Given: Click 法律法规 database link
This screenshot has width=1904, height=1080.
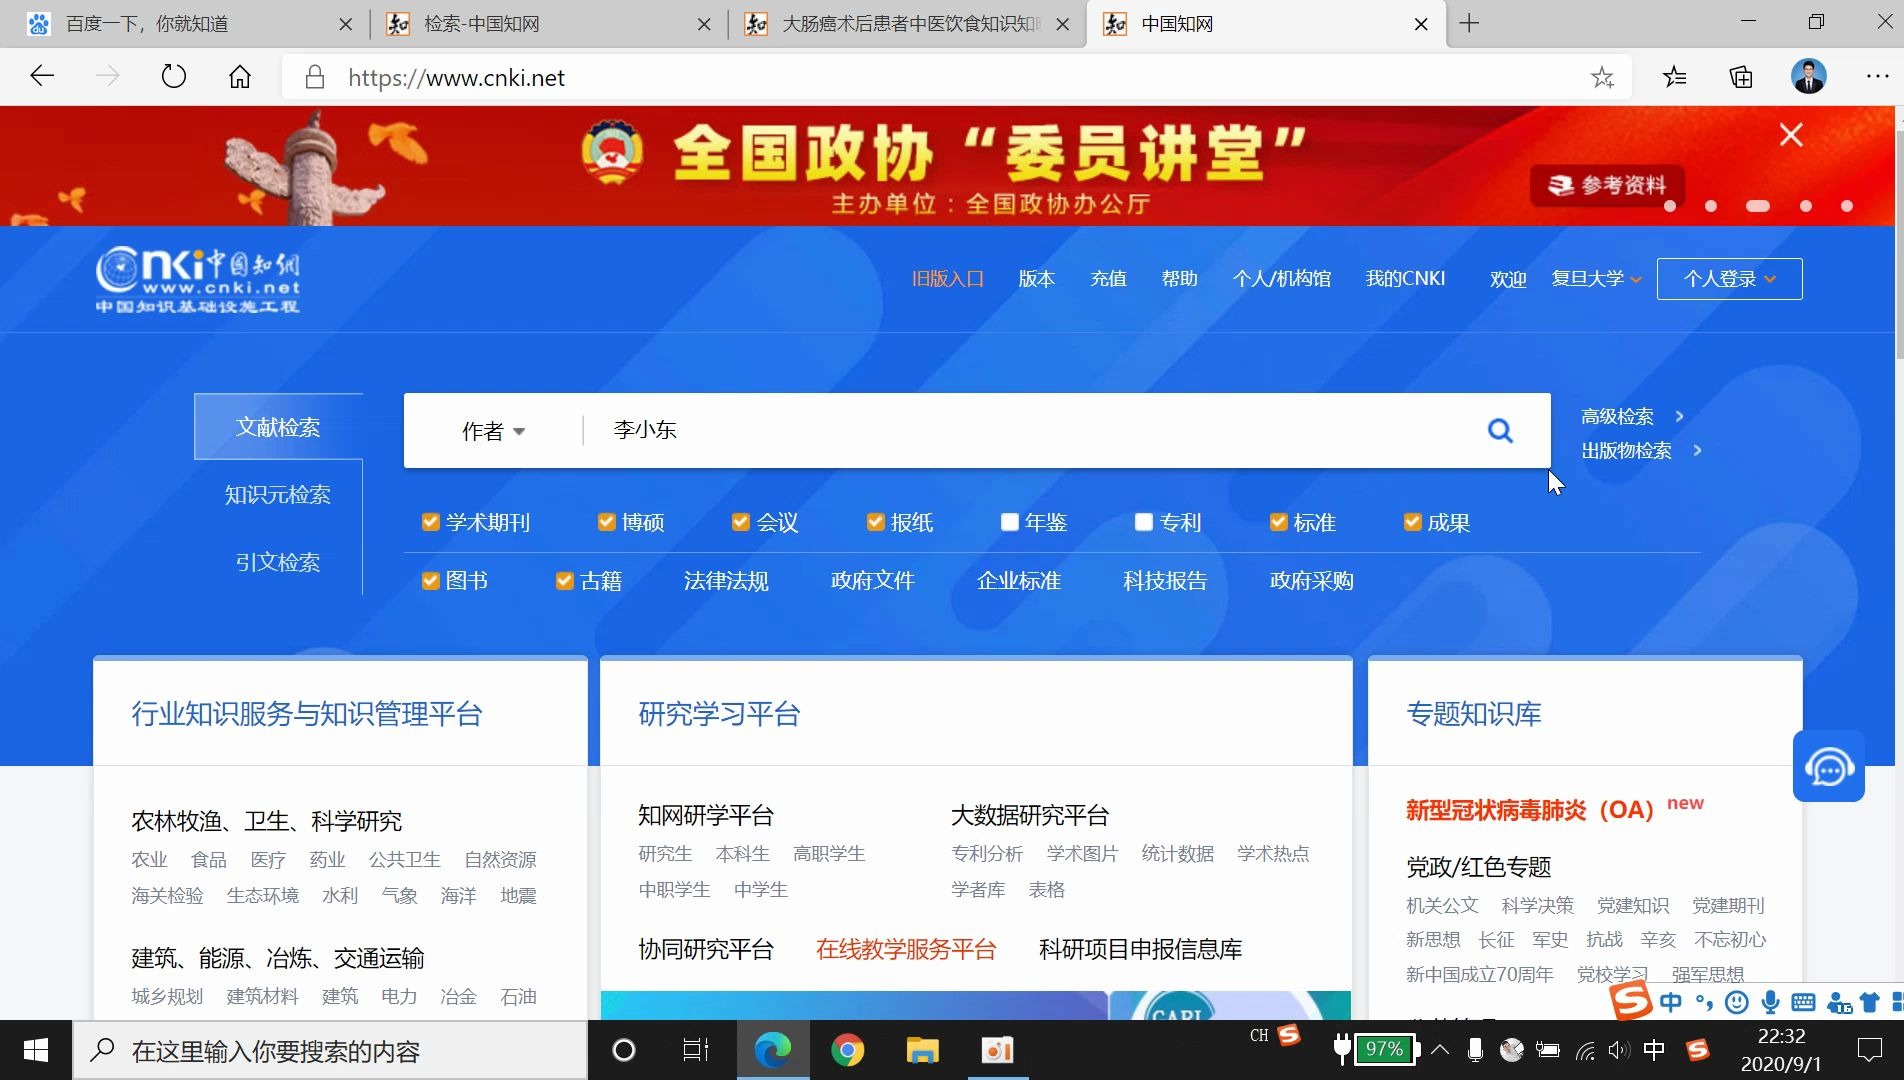Looking at the screenshot, I should point(726,581).
